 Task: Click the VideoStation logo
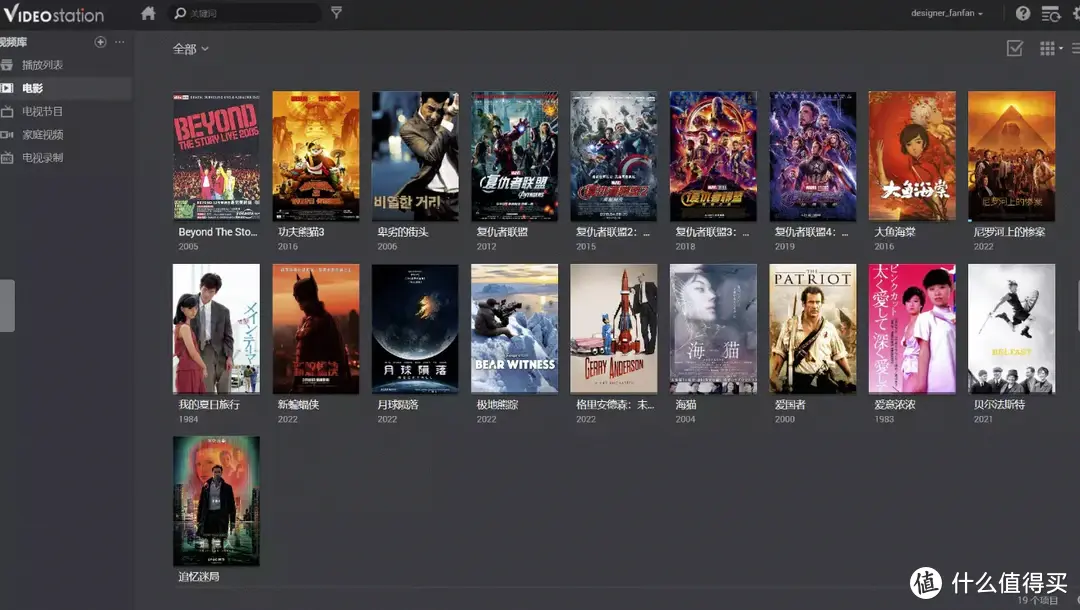54,14
